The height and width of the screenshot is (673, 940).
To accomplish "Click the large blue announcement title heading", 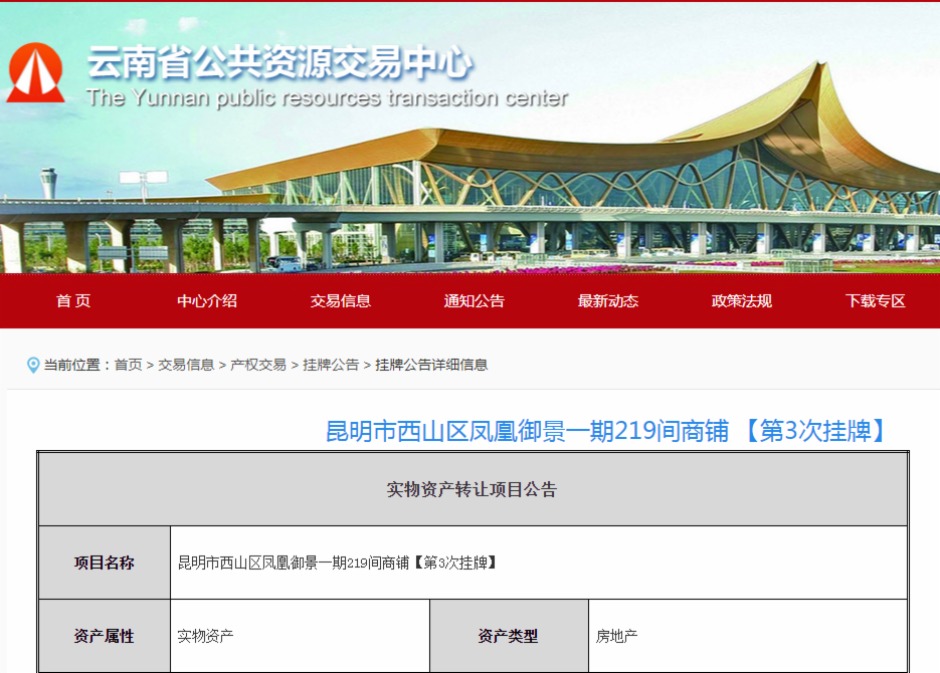I will [606, 431].
